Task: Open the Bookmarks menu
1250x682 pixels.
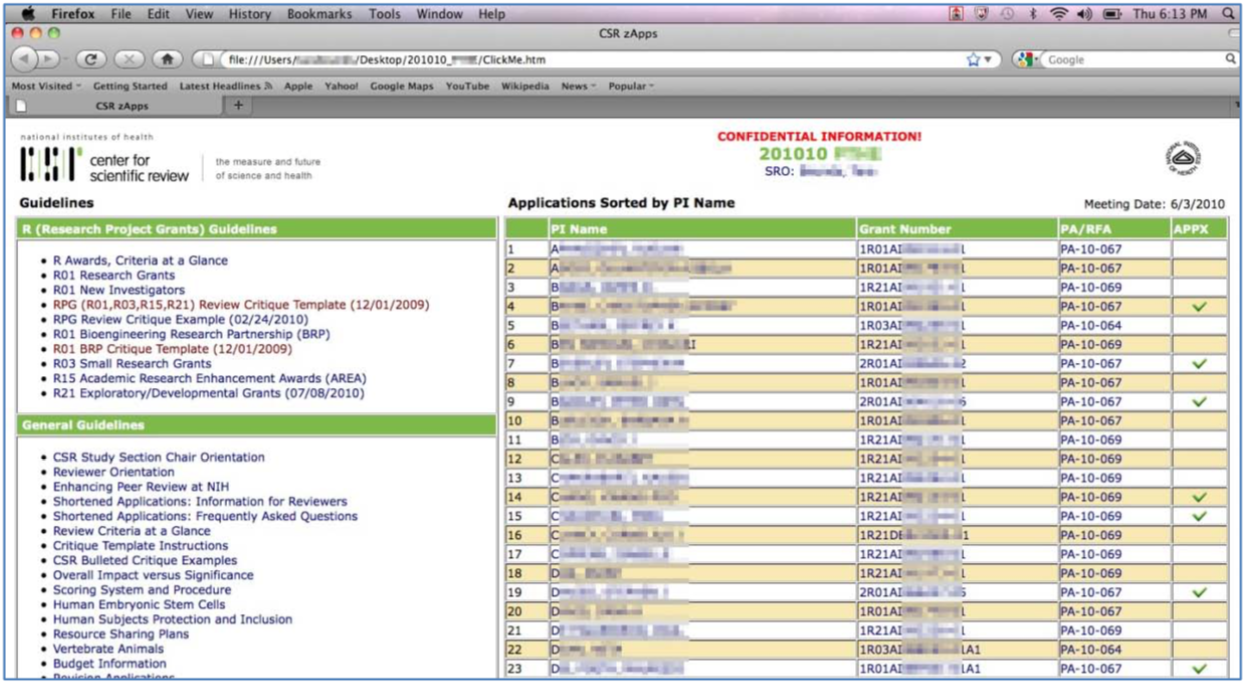Action: 319,14
